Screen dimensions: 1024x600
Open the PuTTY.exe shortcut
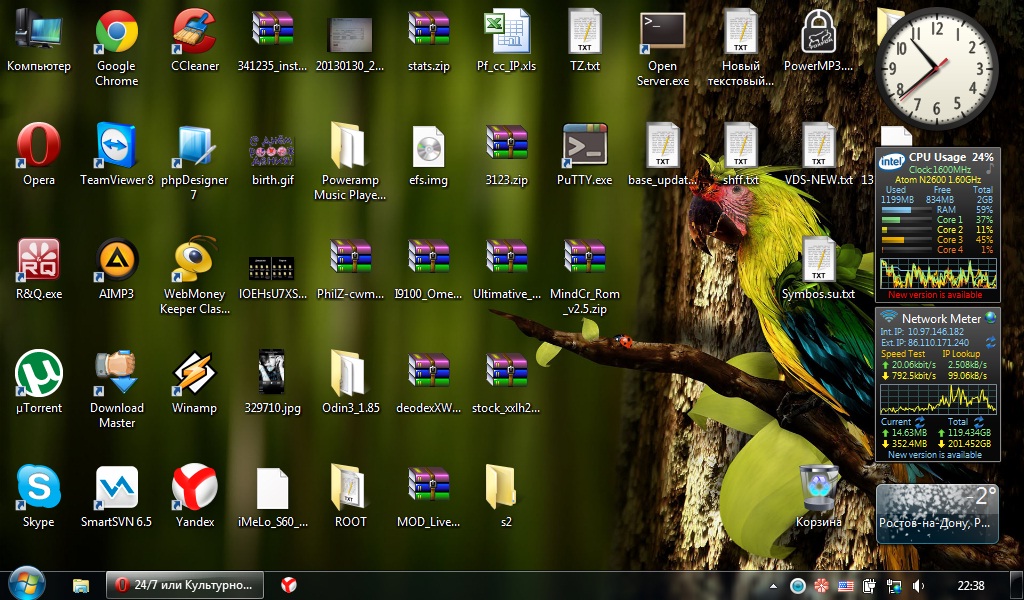coord(584,147)
